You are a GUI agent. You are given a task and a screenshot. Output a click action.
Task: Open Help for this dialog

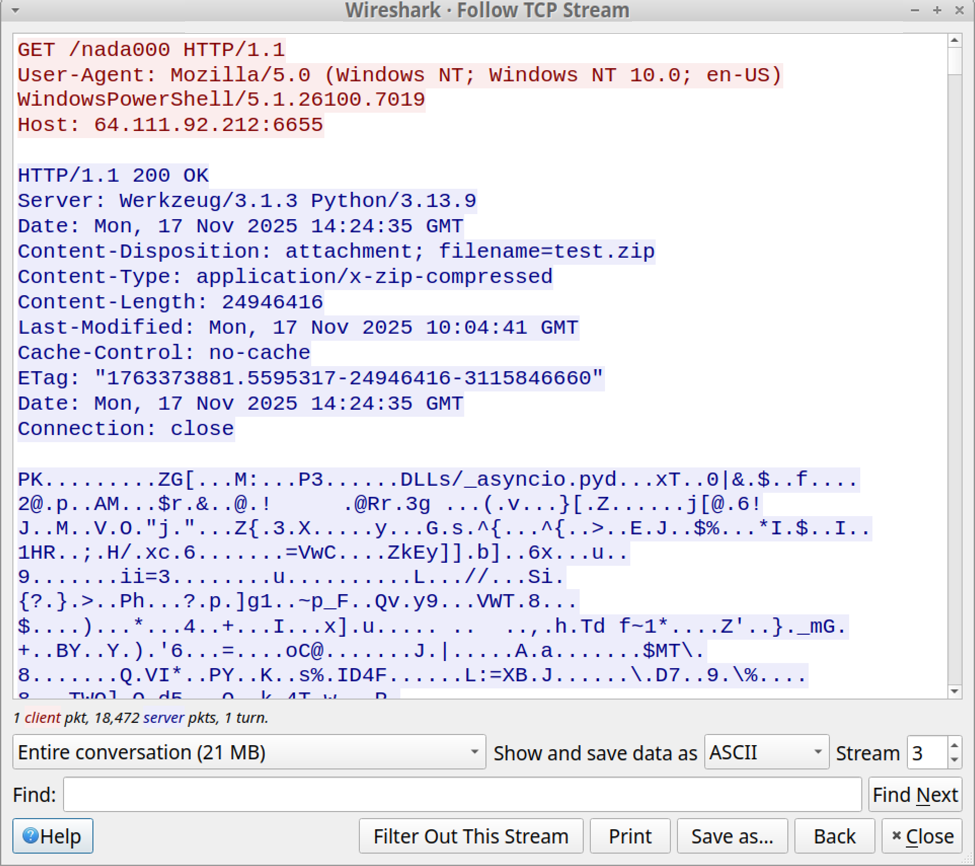53,836
